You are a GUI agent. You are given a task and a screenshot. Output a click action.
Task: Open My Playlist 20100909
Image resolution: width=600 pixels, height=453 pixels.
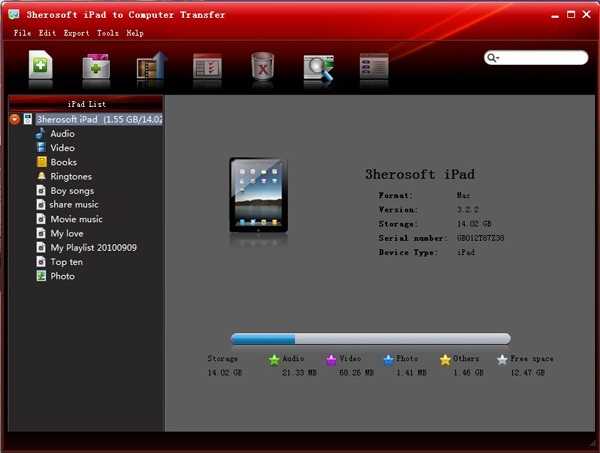pyautogui.click(x=93, y=248)
